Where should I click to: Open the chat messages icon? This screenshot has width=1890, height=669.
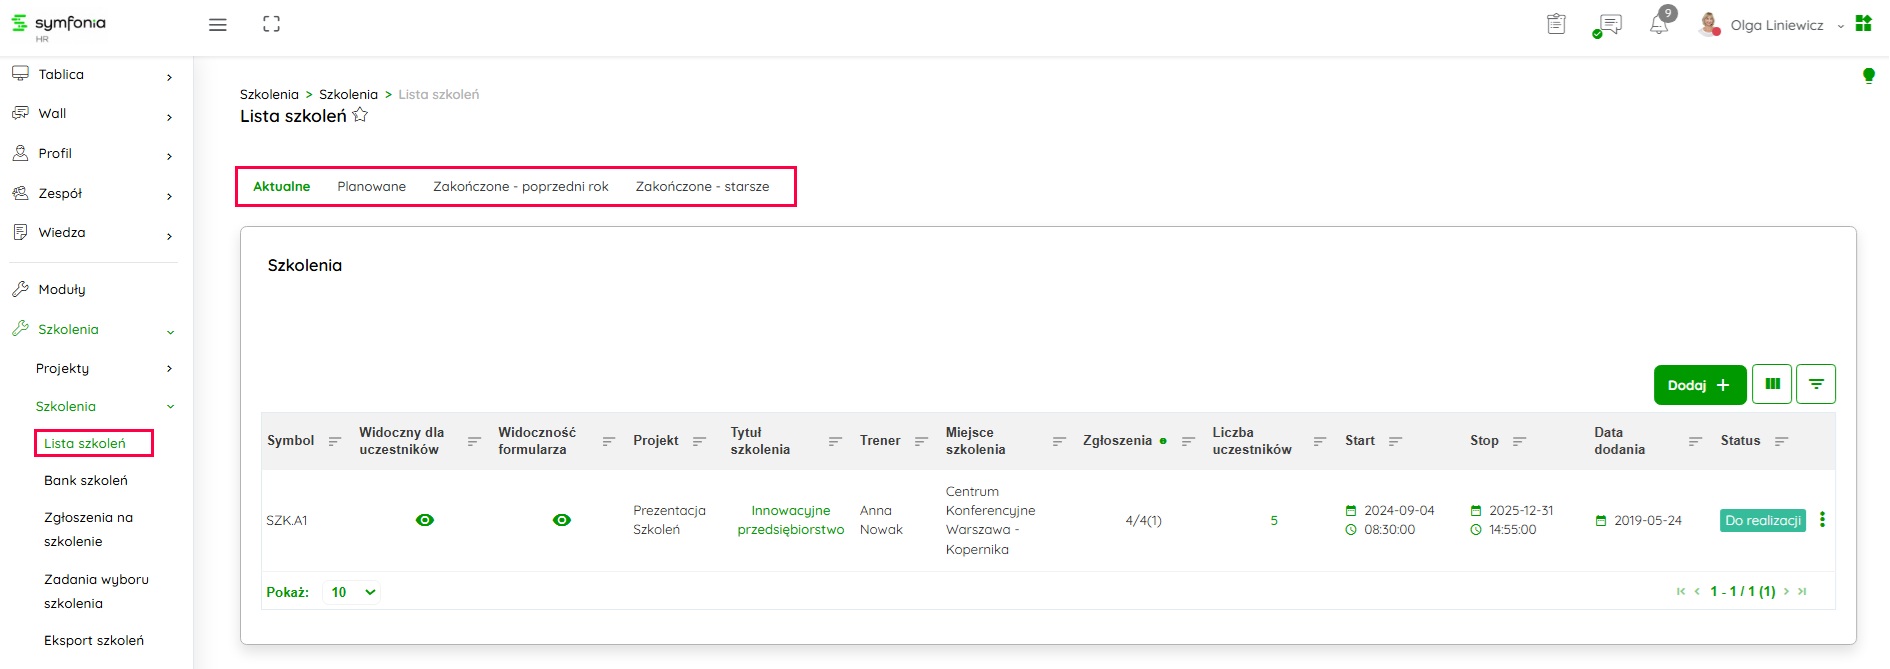[1609, 25]
